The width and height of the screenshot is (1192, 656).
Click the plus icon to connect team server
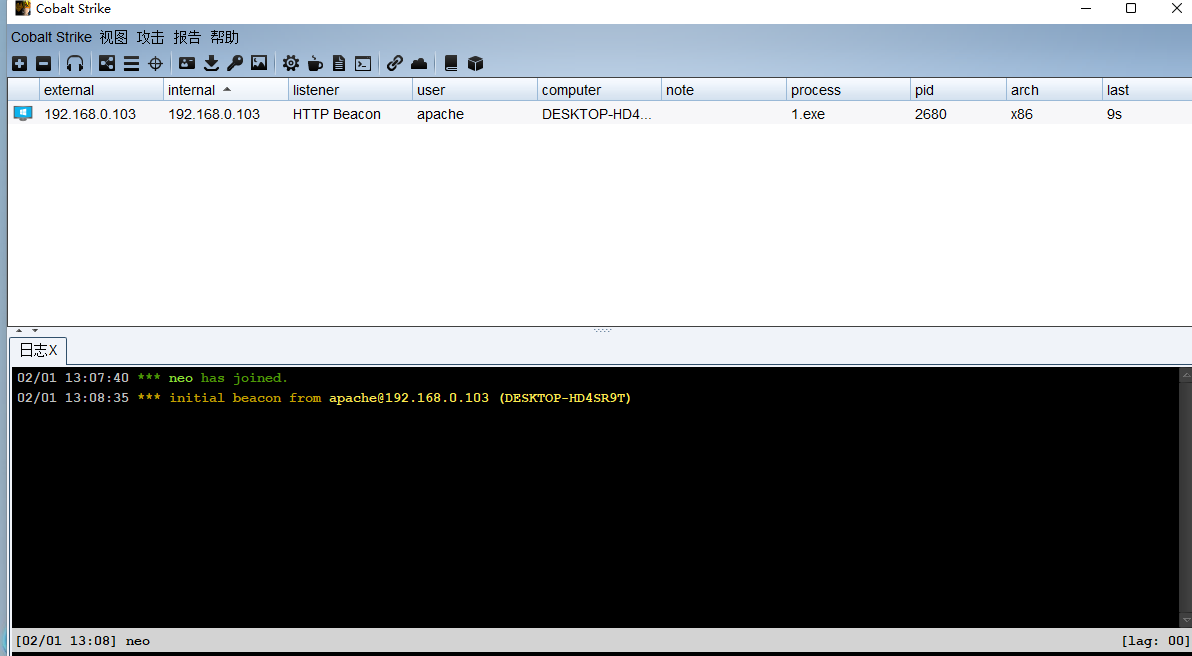(x=20, y=64)
